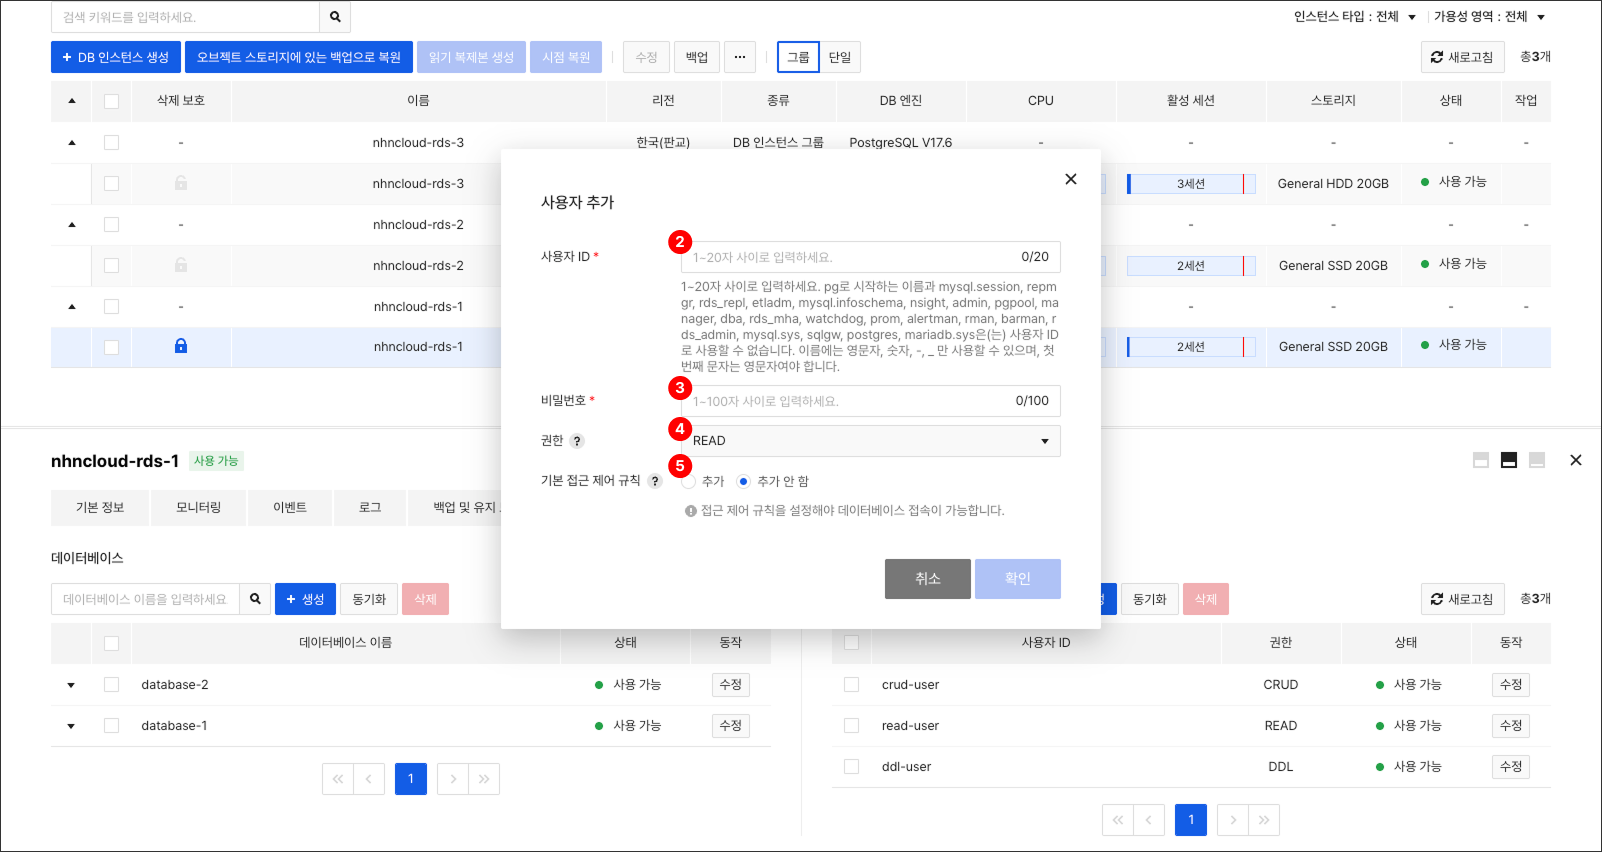Check the ddl-user row checkbox

851,767
